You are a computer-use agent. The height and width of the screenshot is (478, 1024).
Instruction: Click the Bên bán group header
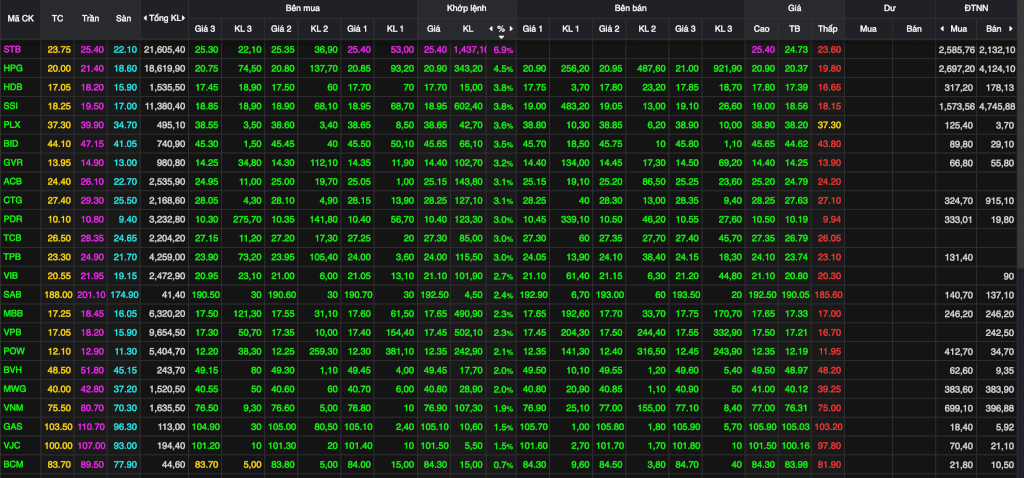630,8
